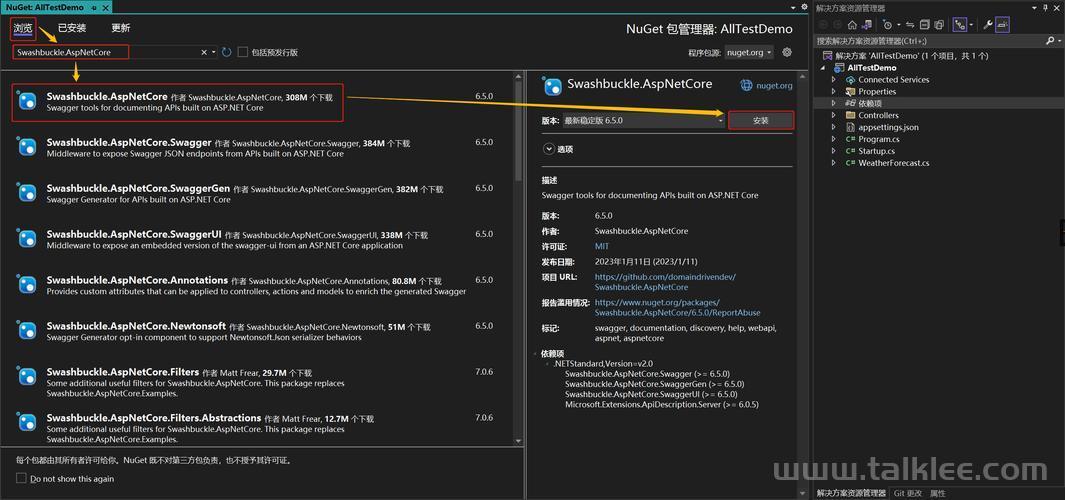Screen dimensions: 1065x500
Task: Click the scrollbar up arrow in package list
Action: [x=520, y=75]
